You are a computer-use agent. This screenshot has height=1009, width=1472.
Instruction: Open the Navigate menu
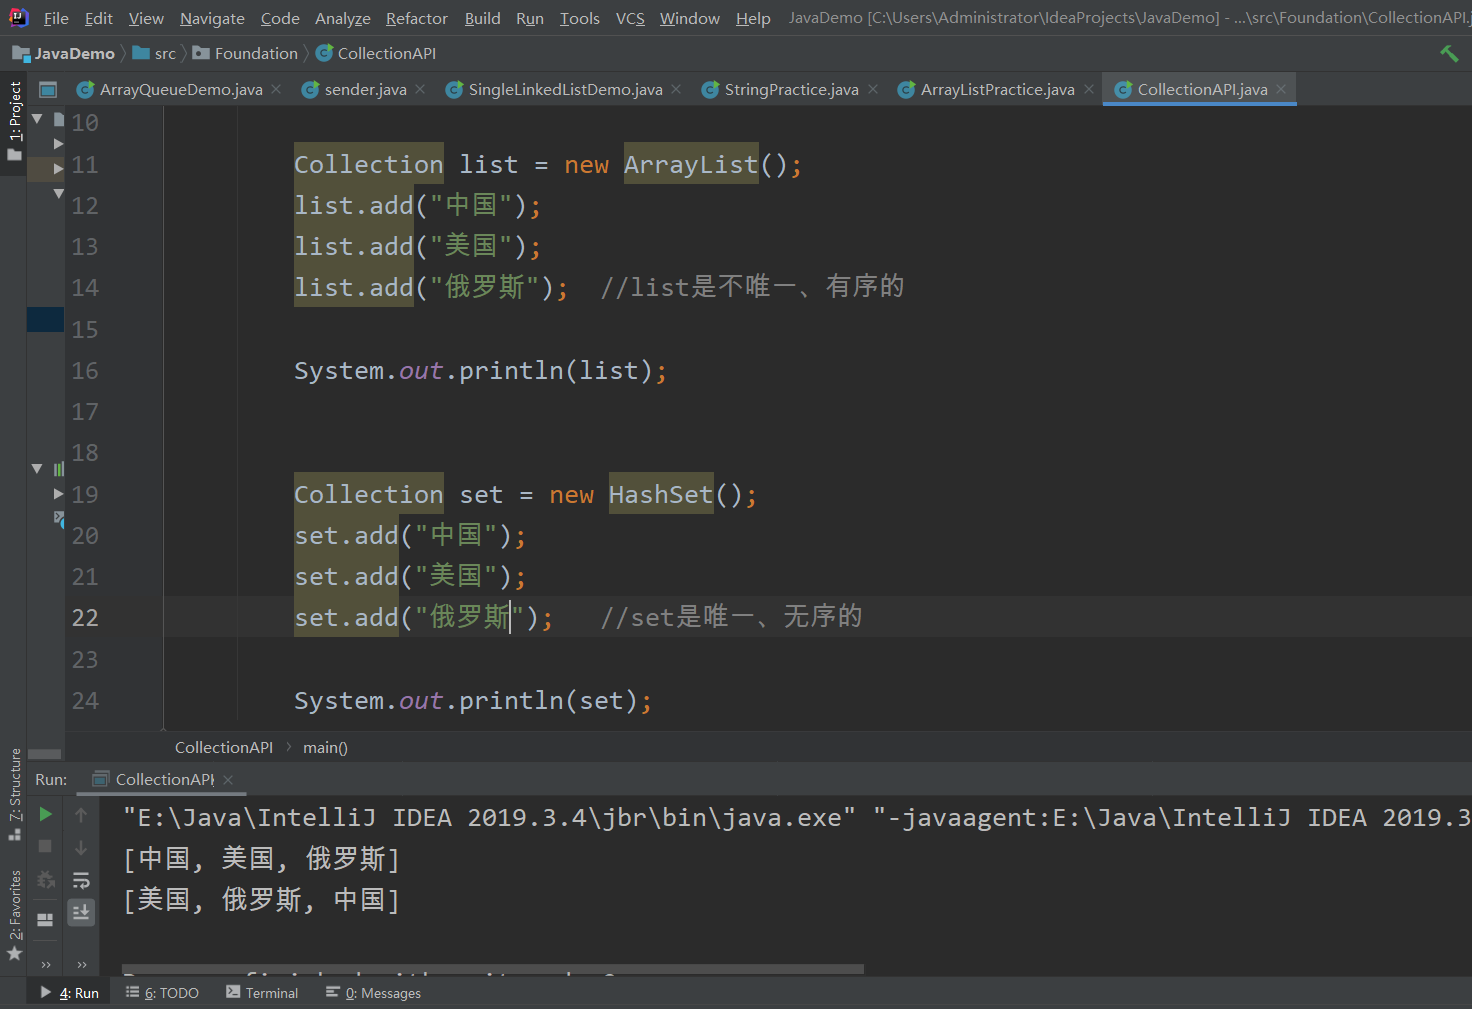click(212, 18)
